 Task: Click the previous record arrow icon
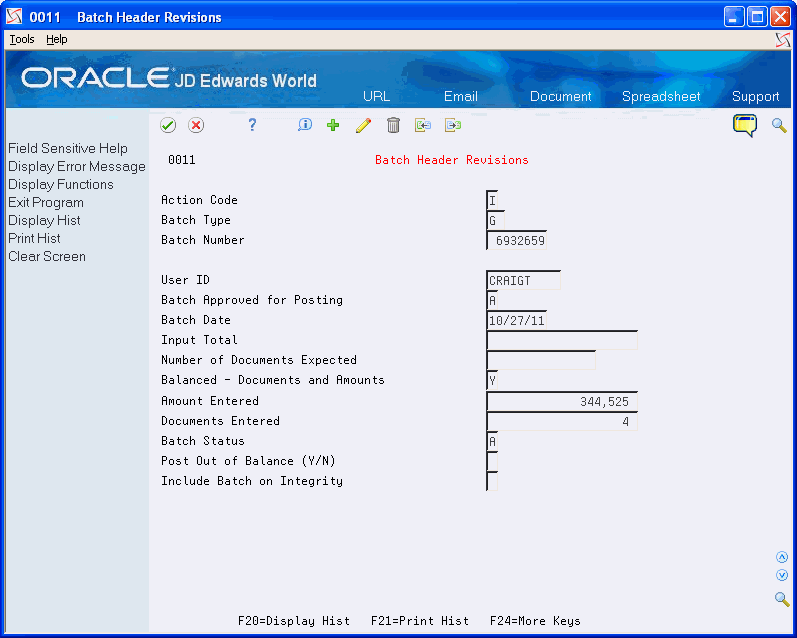[x=422, y=125]
